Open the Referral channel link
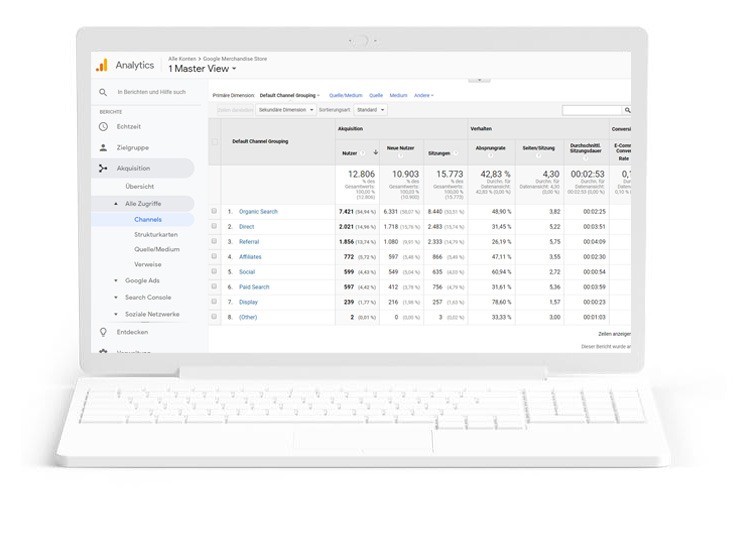The width and height of the screenshot is (739, 548). tap(249, 242)
